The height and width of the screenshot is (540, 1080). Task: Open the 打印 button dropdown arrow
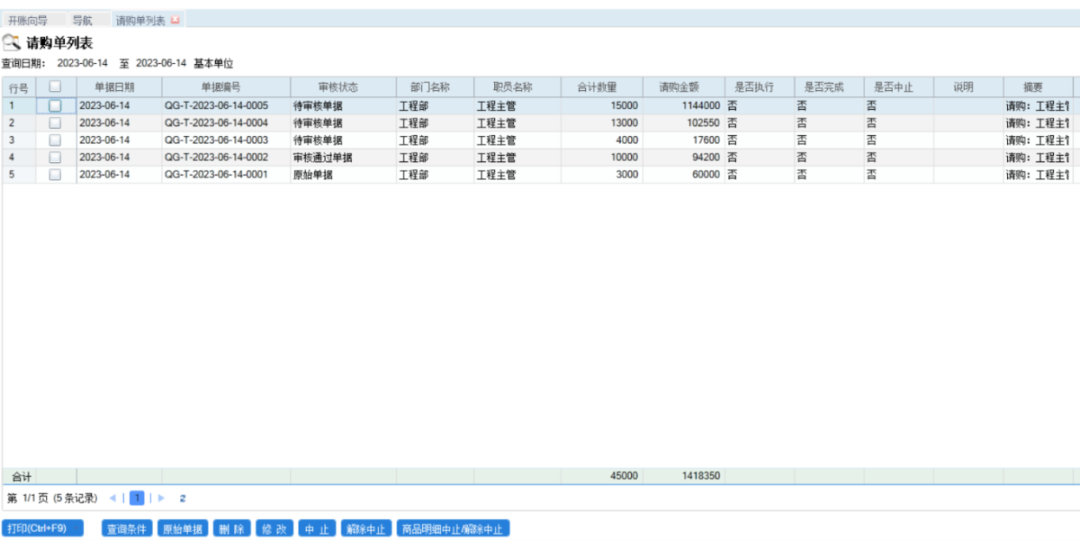(x=77, y=528)
